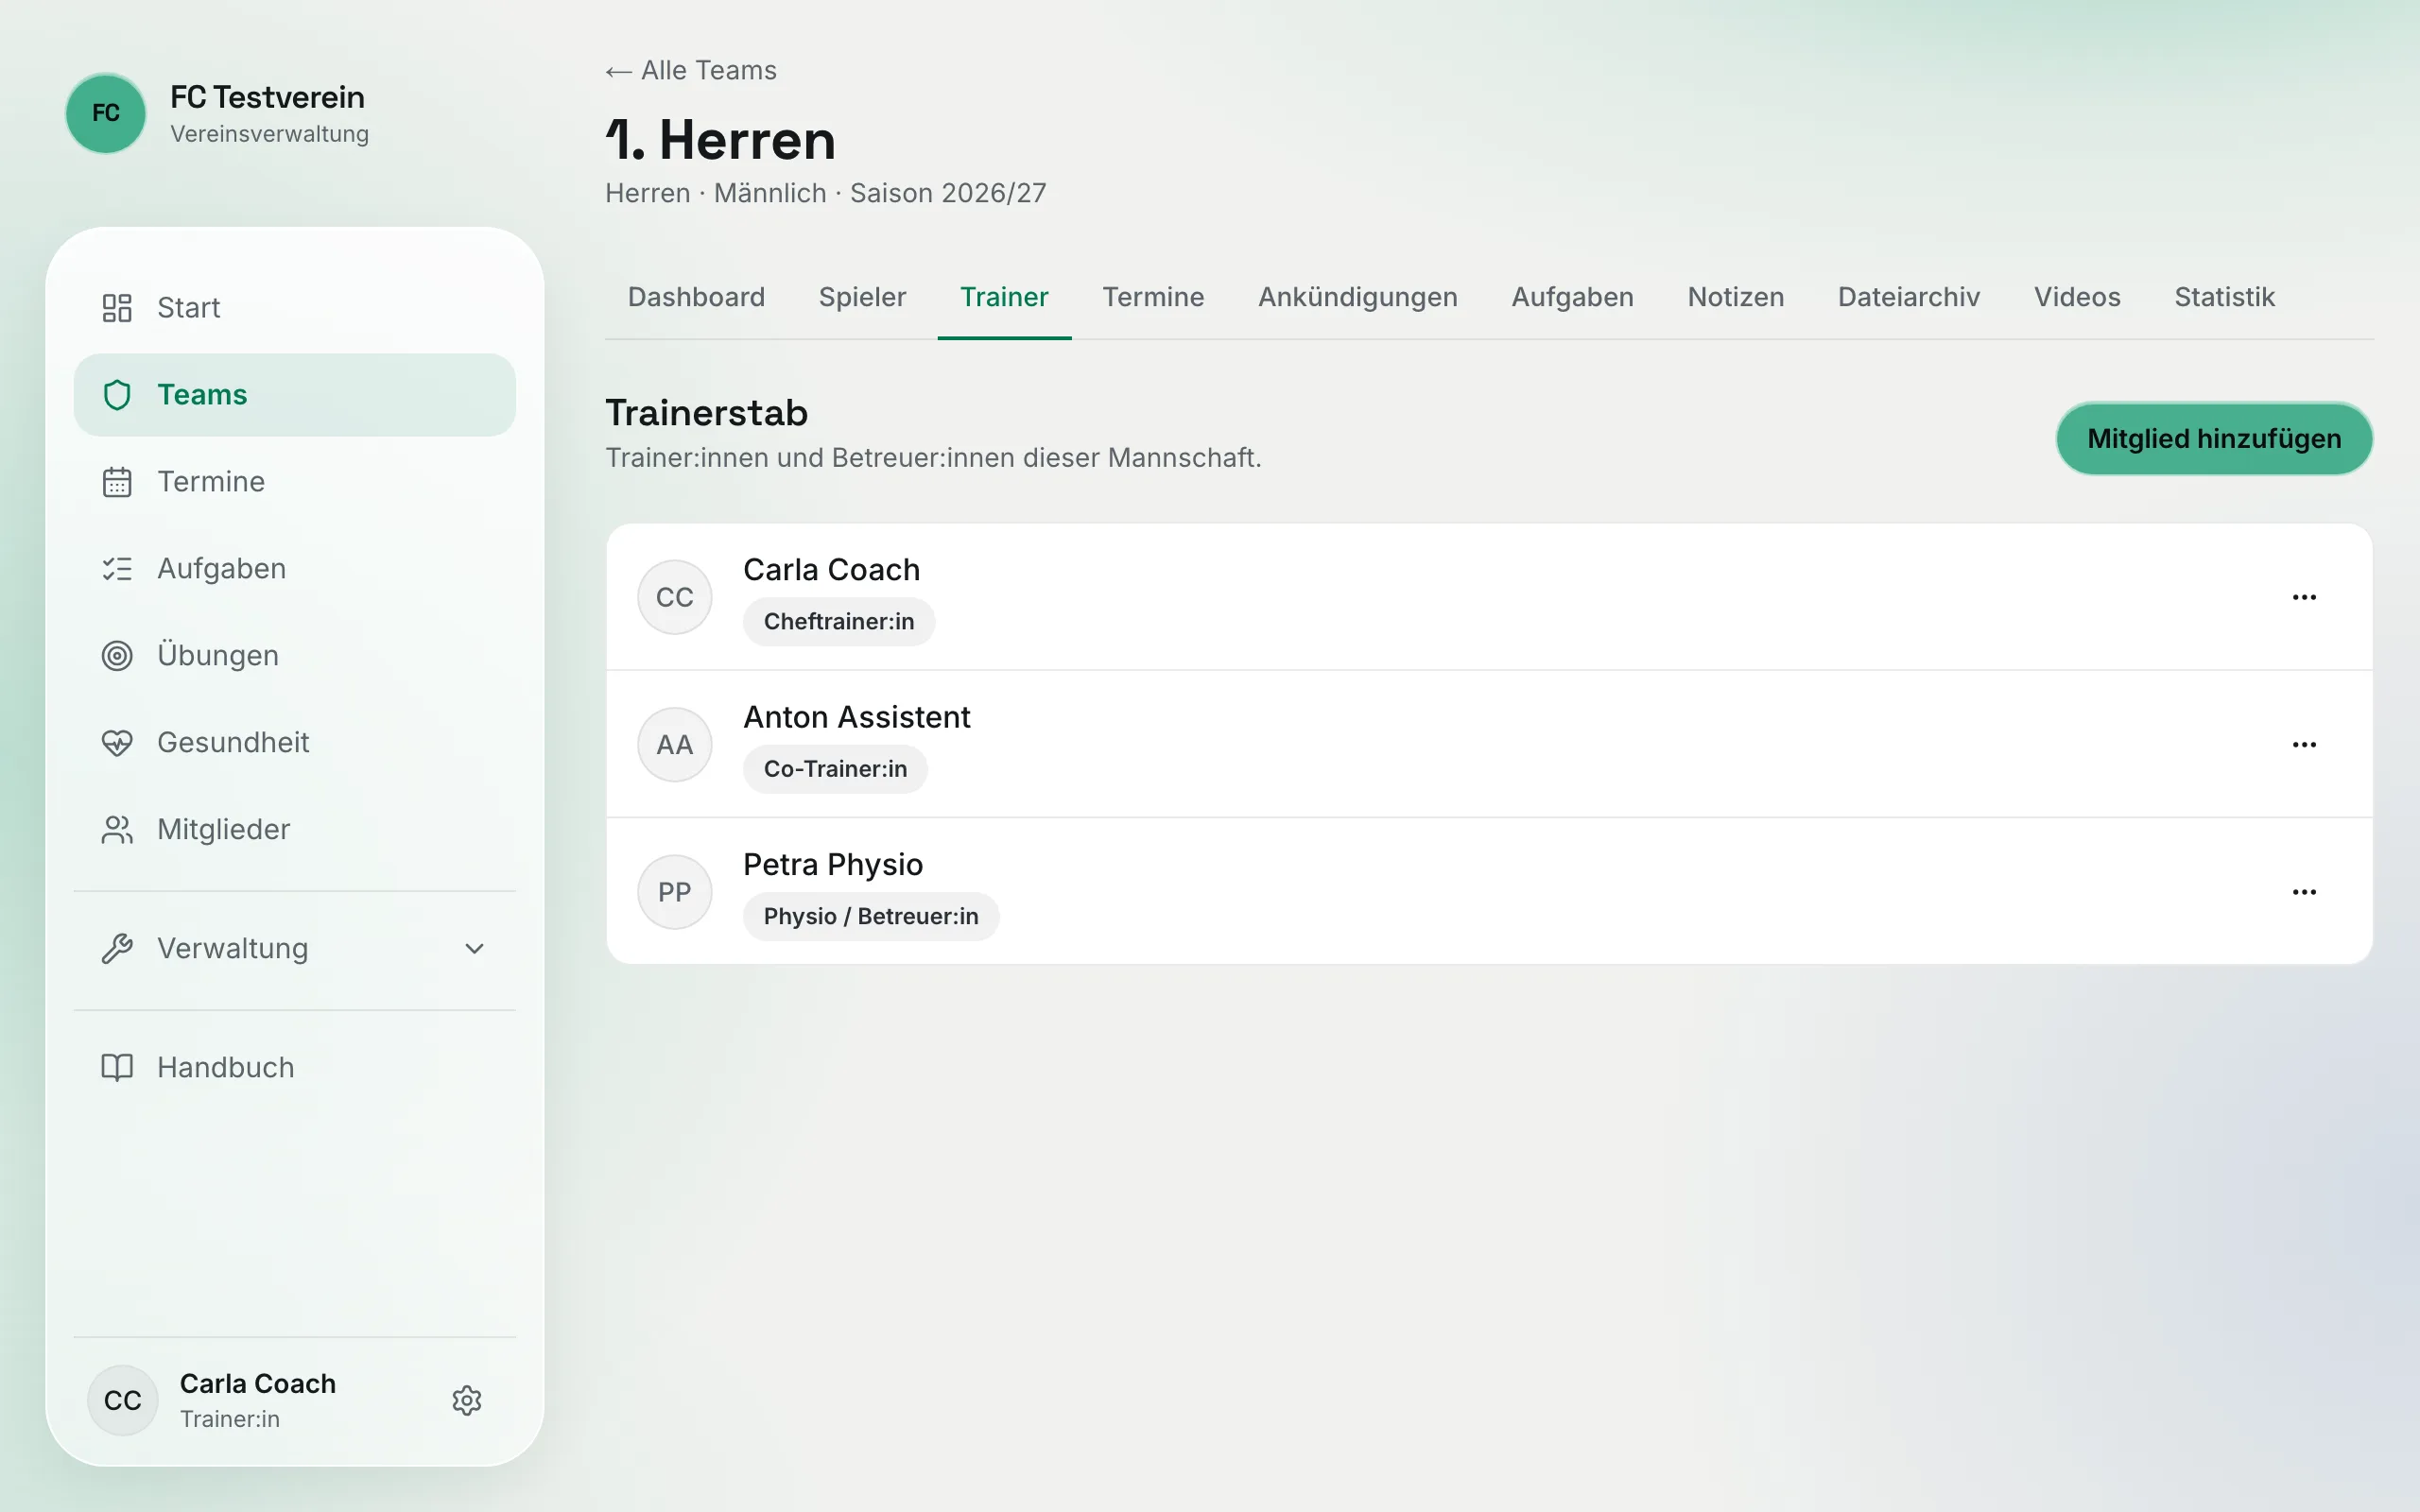Click the Petra Physio name
2420x1512 pixels.
point(833,865)
